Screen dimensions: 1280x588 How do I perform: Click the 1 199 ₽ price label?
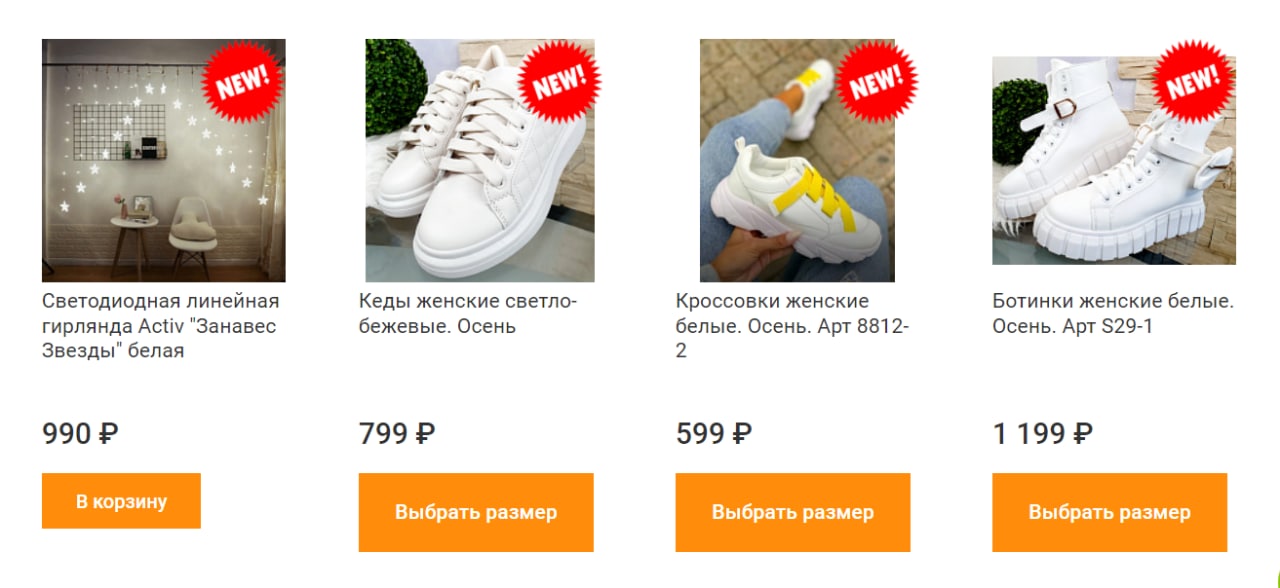click(x=1043, y=434)
